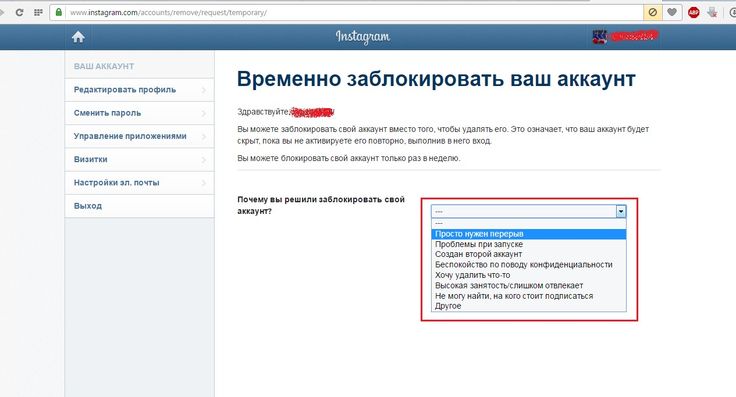736x397 pixels.
Task: Go to Instagram home via house icon
Action: pyautogui.click(x=78, y=37)
